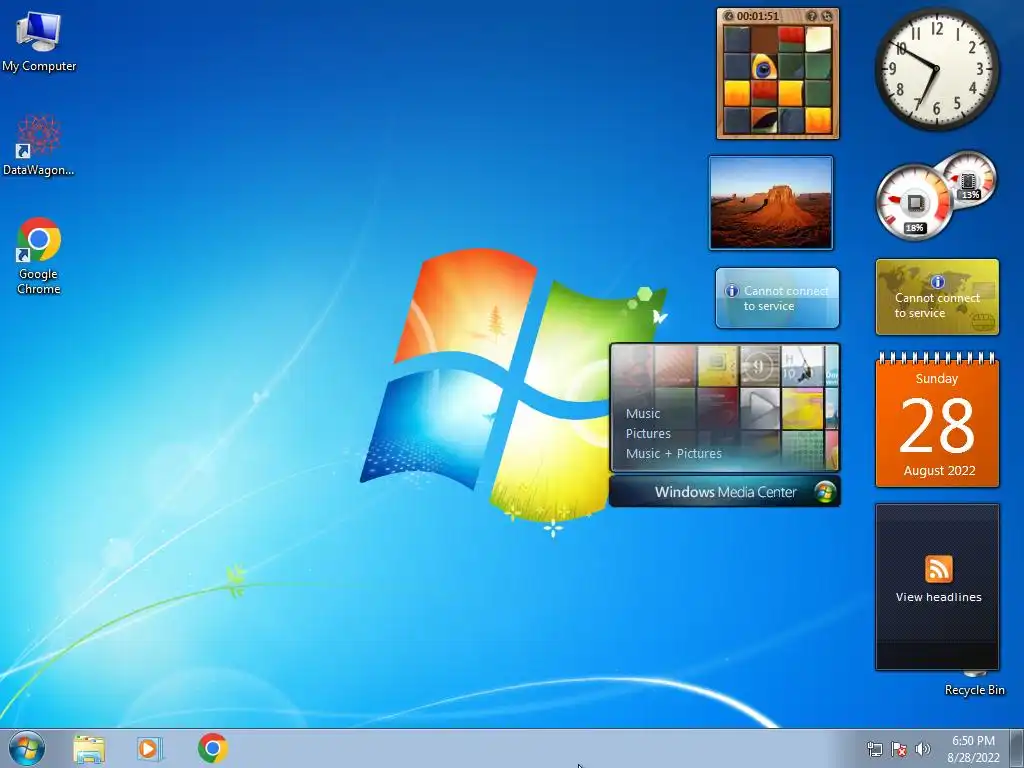Screen dimensions: 1024x768
Task: Select the Google Chrome desktop shortcut
Action: 39,256
